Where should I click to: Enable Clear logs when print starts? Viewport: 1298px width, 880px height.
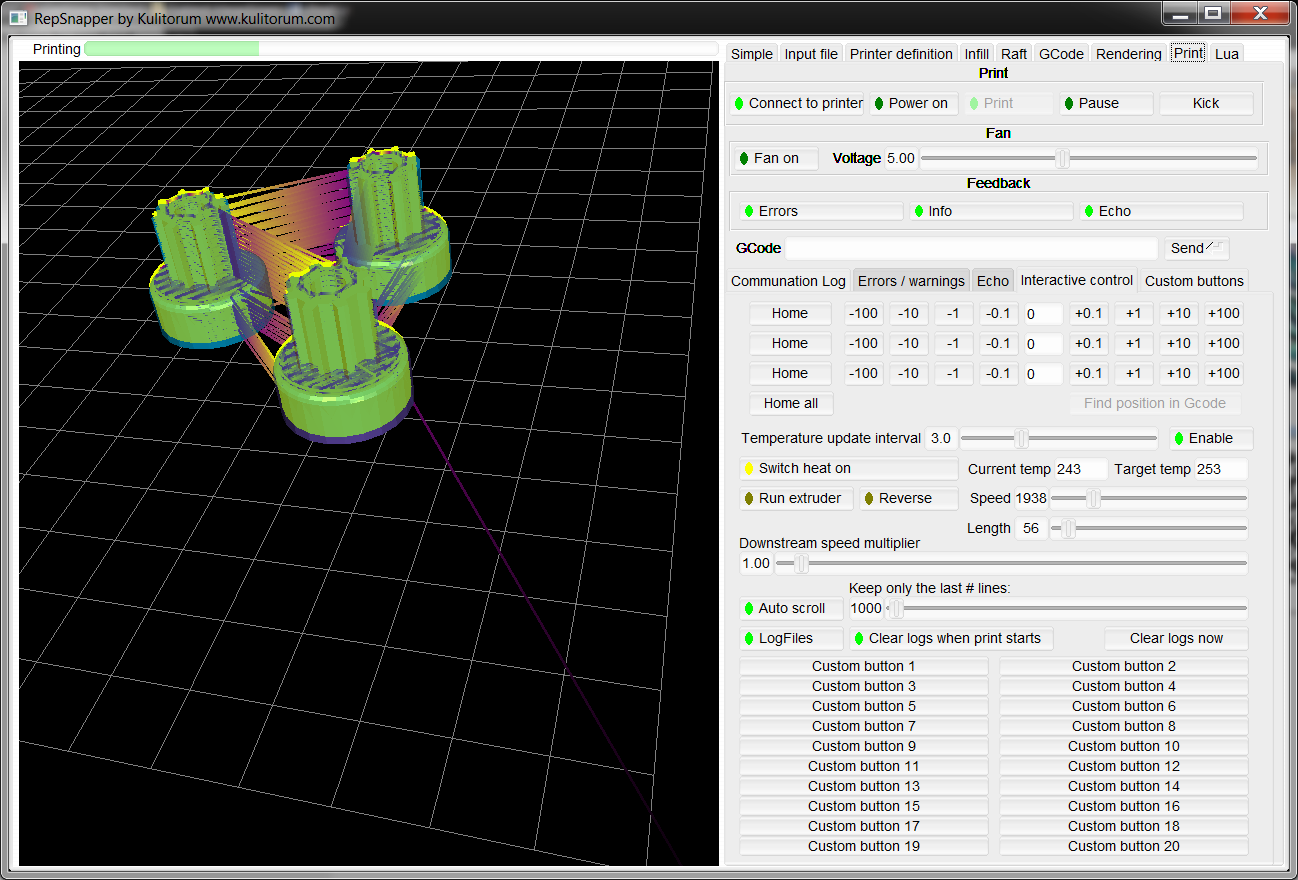950,638
